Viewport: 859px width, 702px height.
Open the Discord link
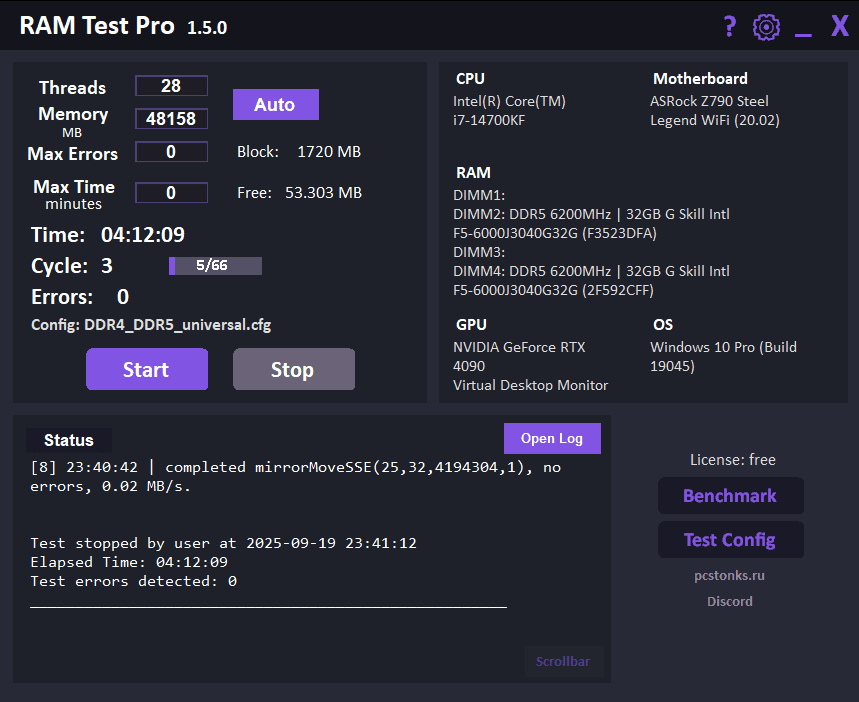pyautogui.click(x=730, y=601)
